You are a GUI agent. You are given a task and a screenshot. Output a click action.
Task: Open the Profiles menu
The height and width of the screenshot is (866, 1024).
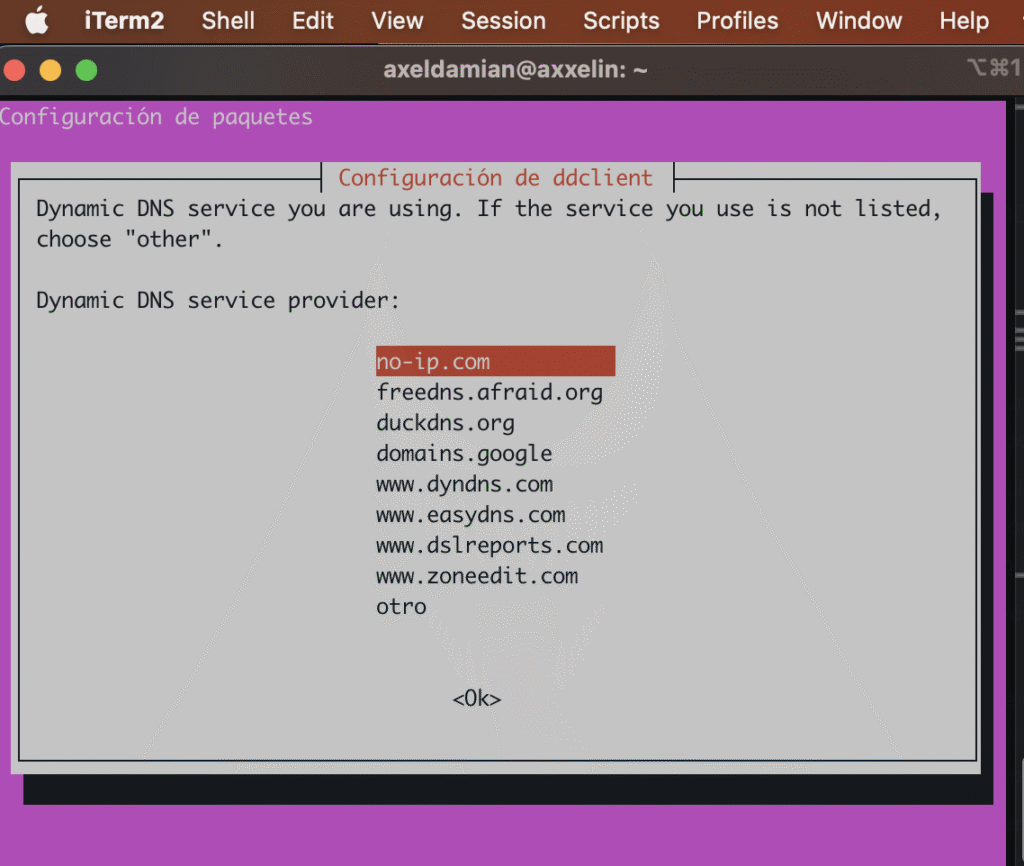coord(737,21)
